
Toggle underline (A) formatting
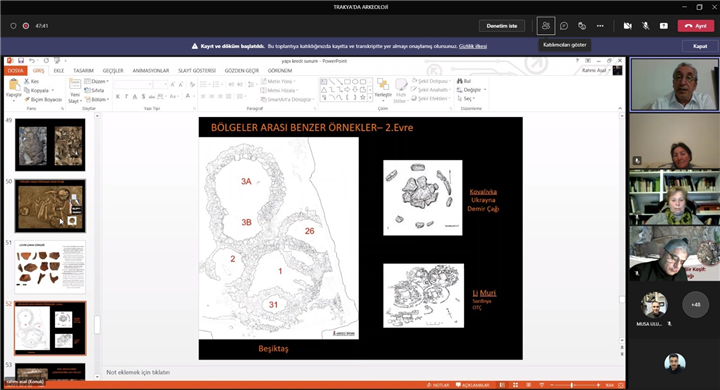click(135, 96)
